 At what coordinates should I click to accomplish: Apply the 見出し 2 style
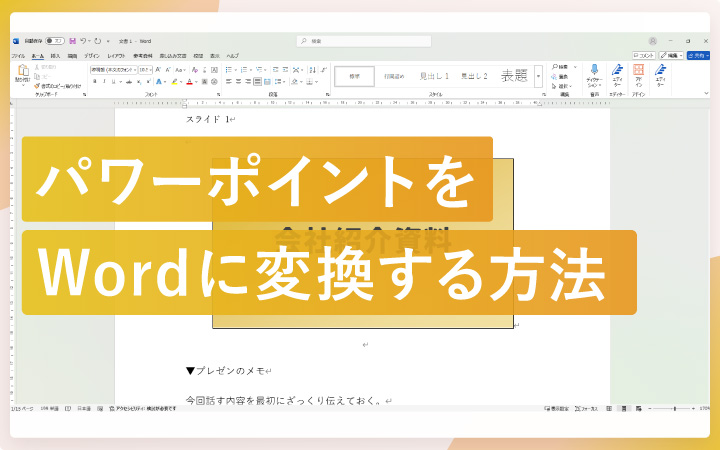pyautogui.click(x=474, y=76)
